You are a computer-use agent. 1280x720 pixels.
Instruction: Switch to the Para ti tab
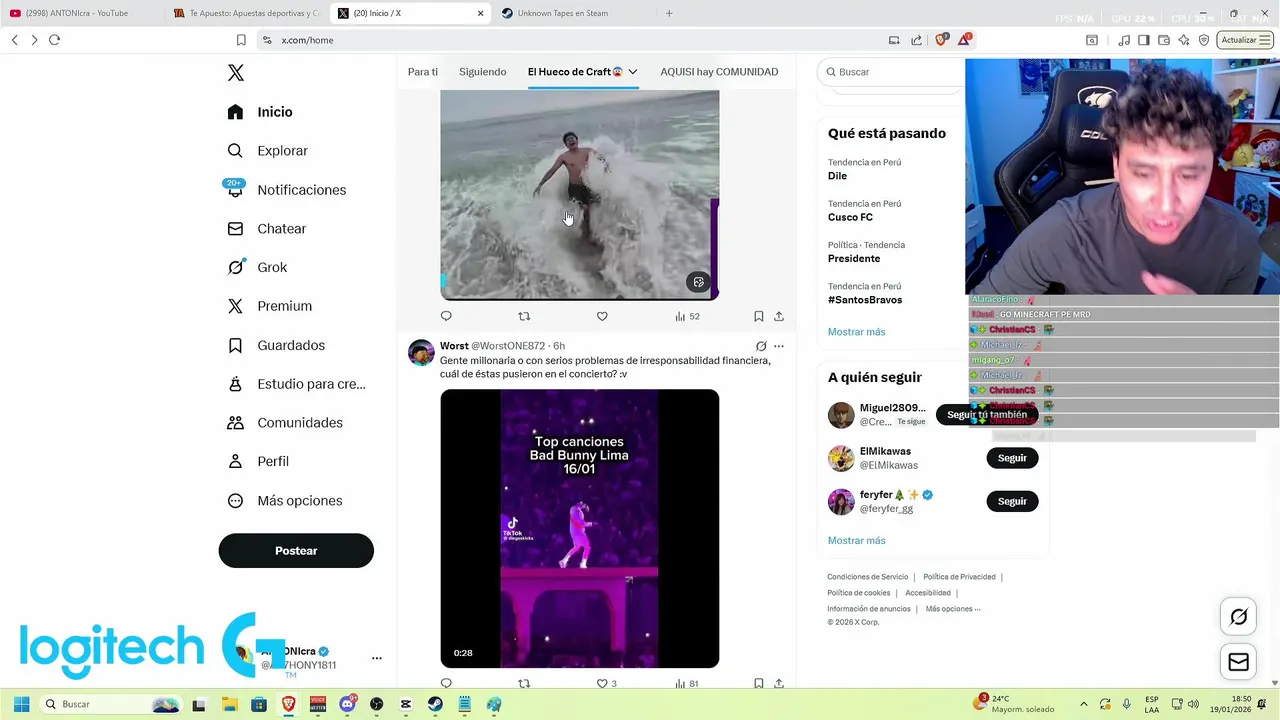tap(423, 72)
